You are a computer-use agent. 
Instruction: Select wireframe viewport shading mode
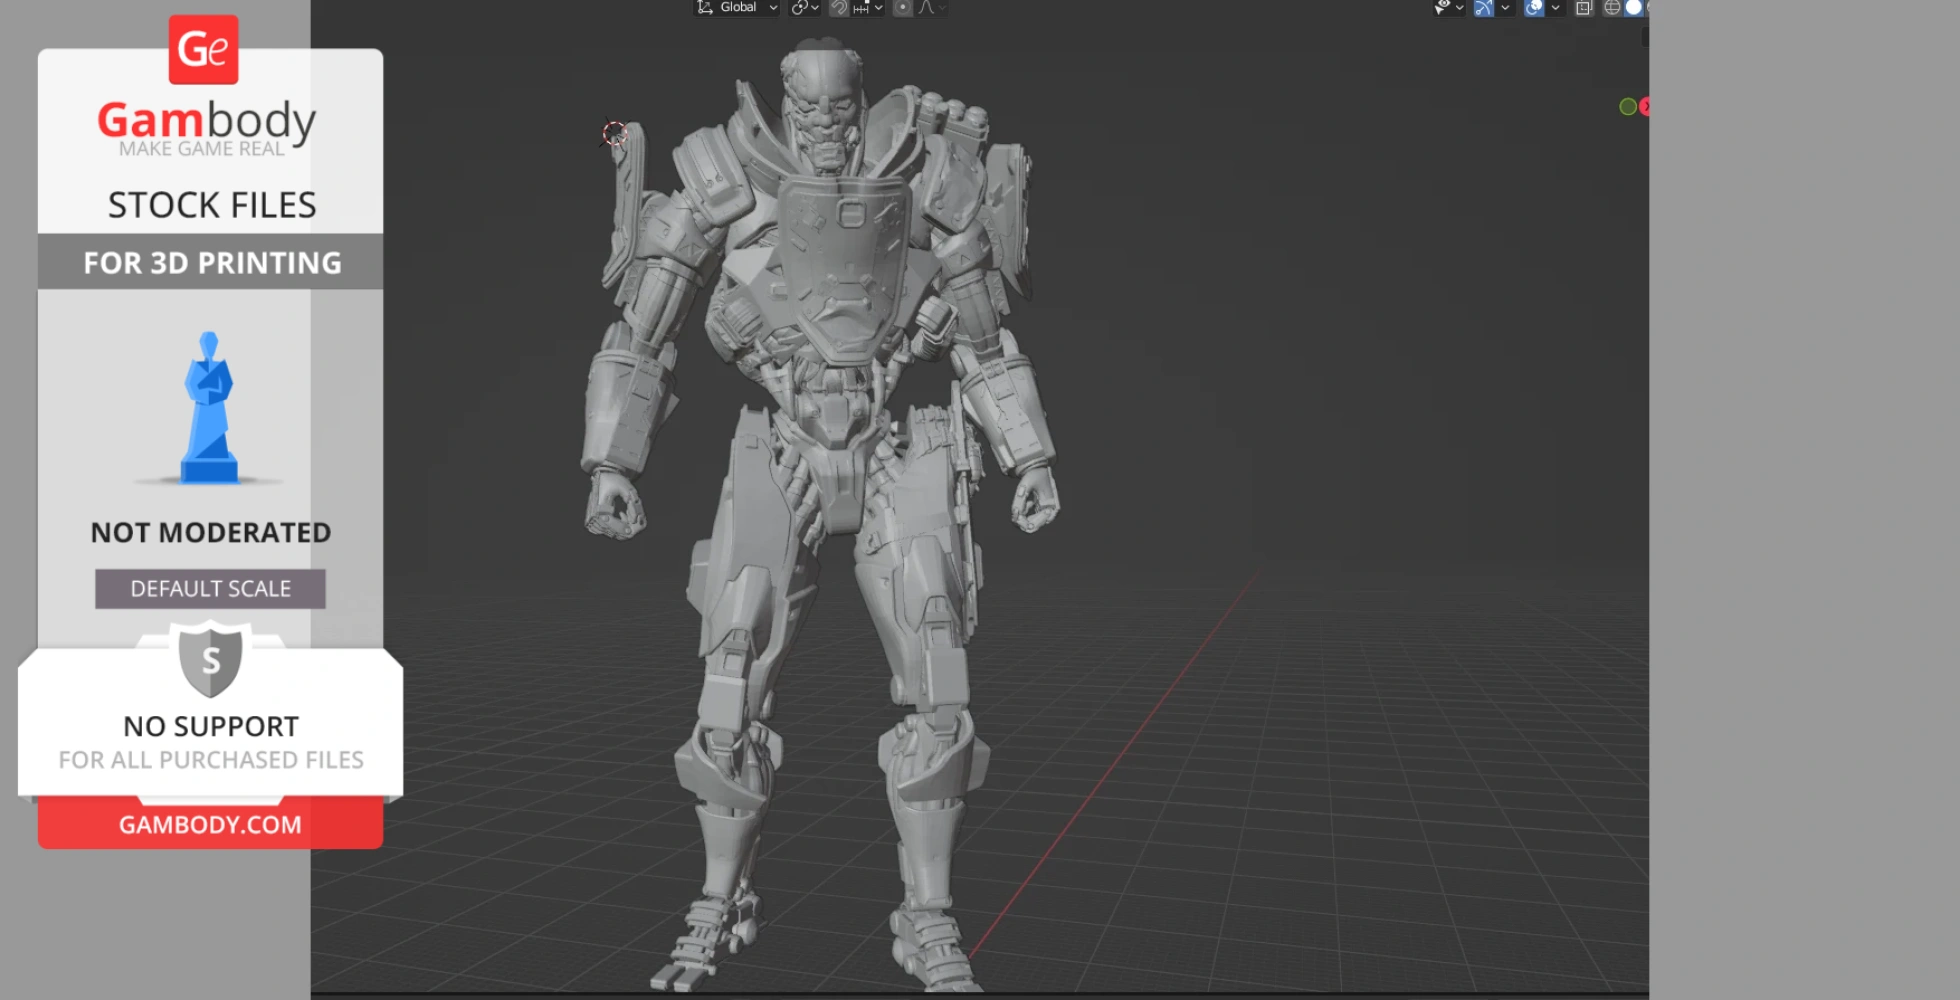click(1612, 8)
